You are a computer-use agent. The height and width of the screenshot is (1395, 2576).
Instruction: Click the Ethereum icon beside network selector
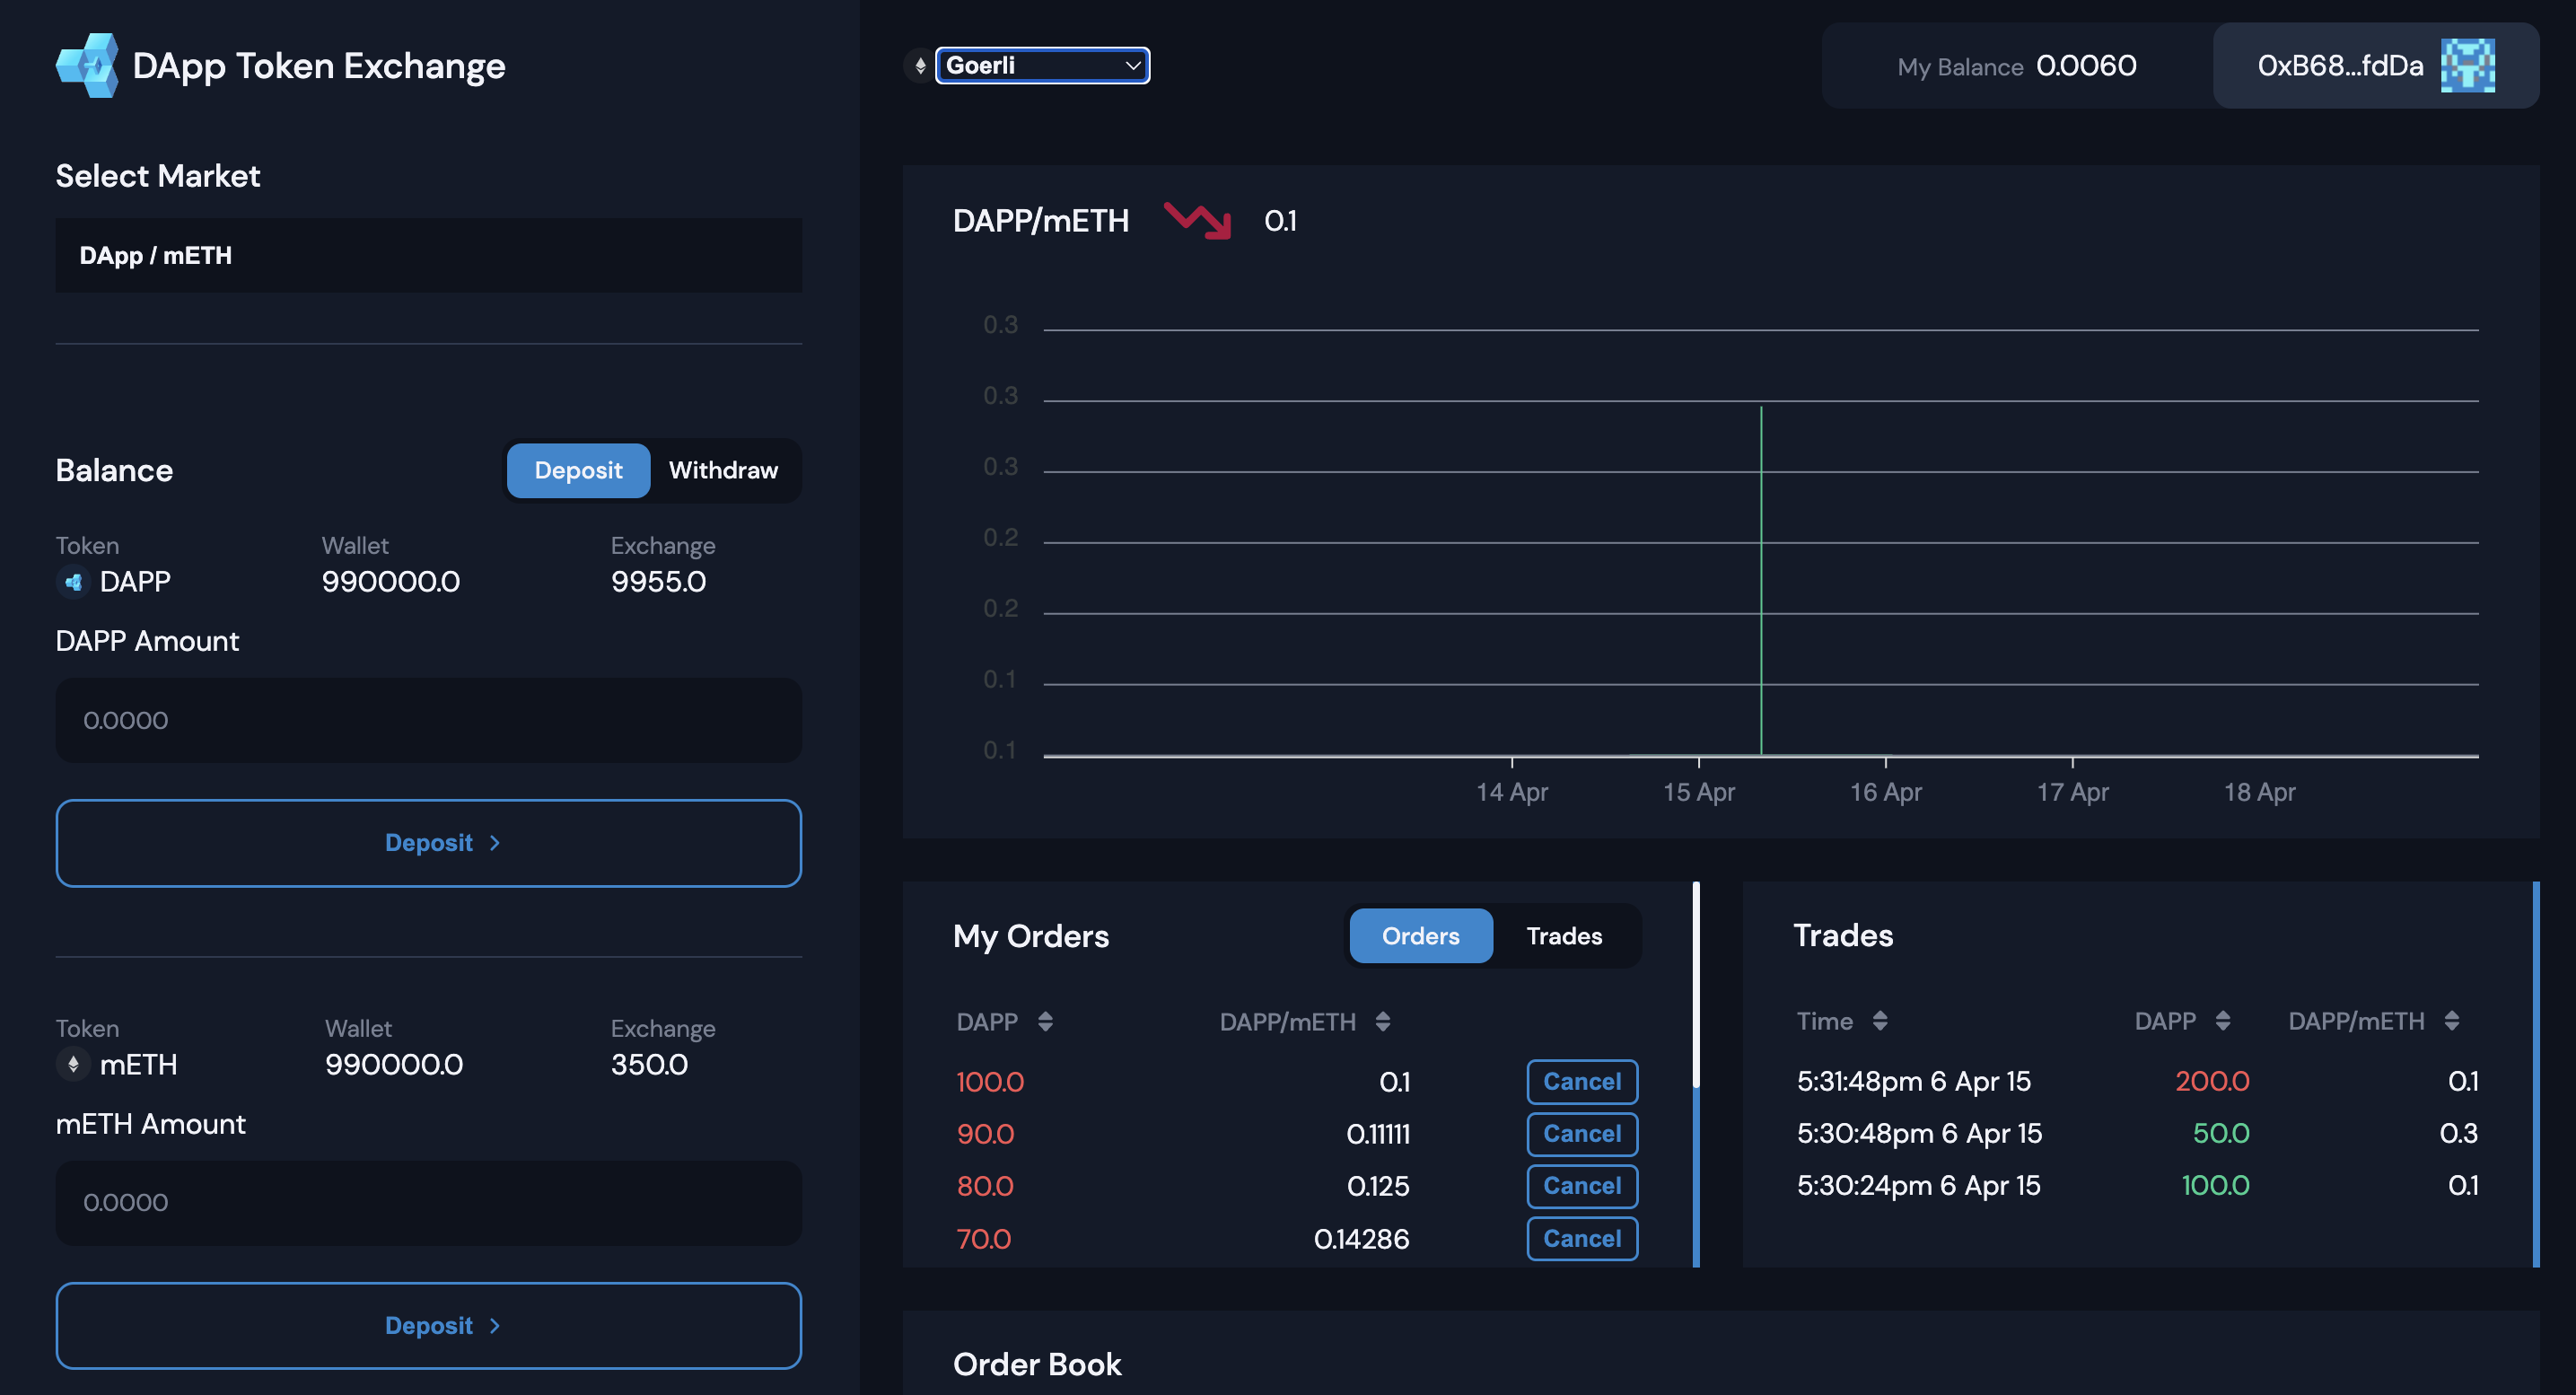920,66
